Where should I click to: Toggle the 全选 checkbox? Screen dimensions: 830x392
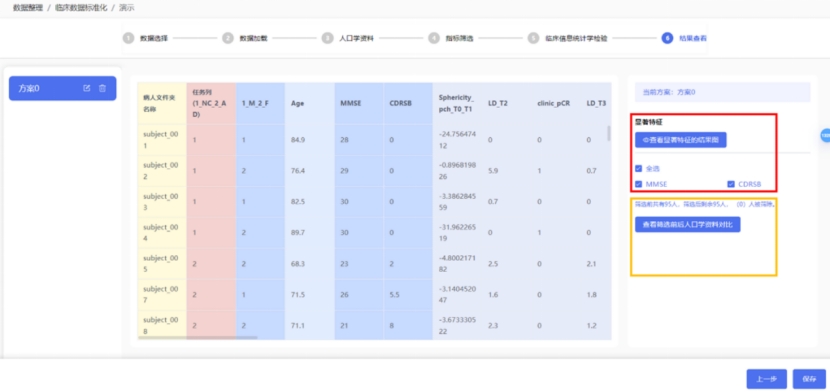[x=638, y=168]
